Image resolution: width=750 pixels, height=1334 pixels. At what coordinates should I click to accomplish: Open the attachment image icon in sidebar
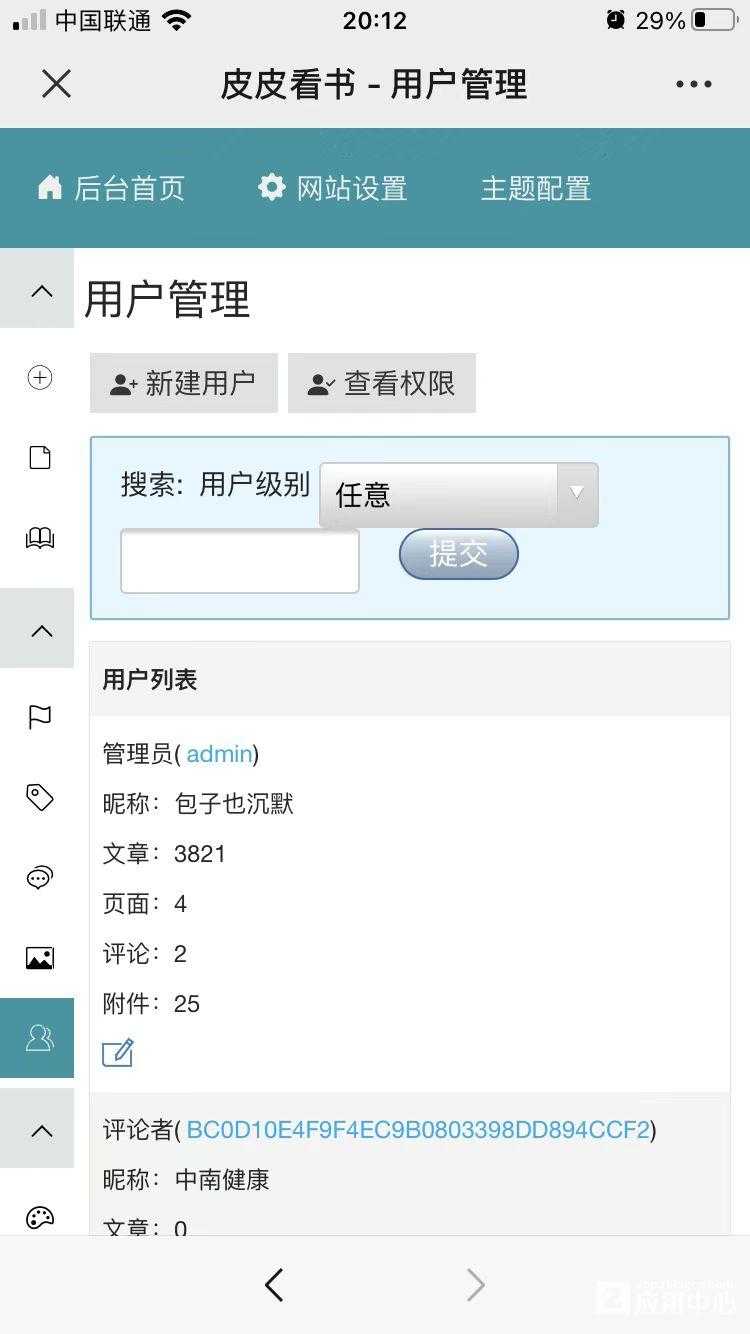click(x=39, y=958)
